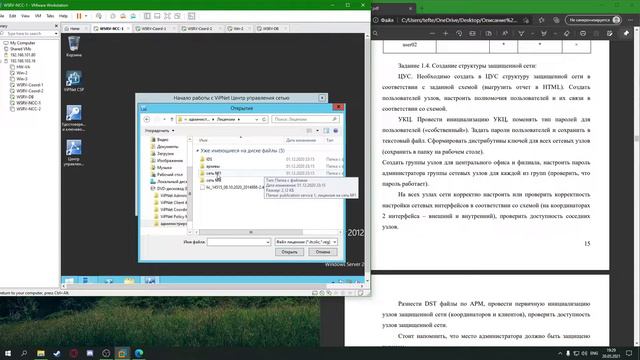Click the orange pause VM icon
Screen dimensions: 640x360
(x=79, y=16)
